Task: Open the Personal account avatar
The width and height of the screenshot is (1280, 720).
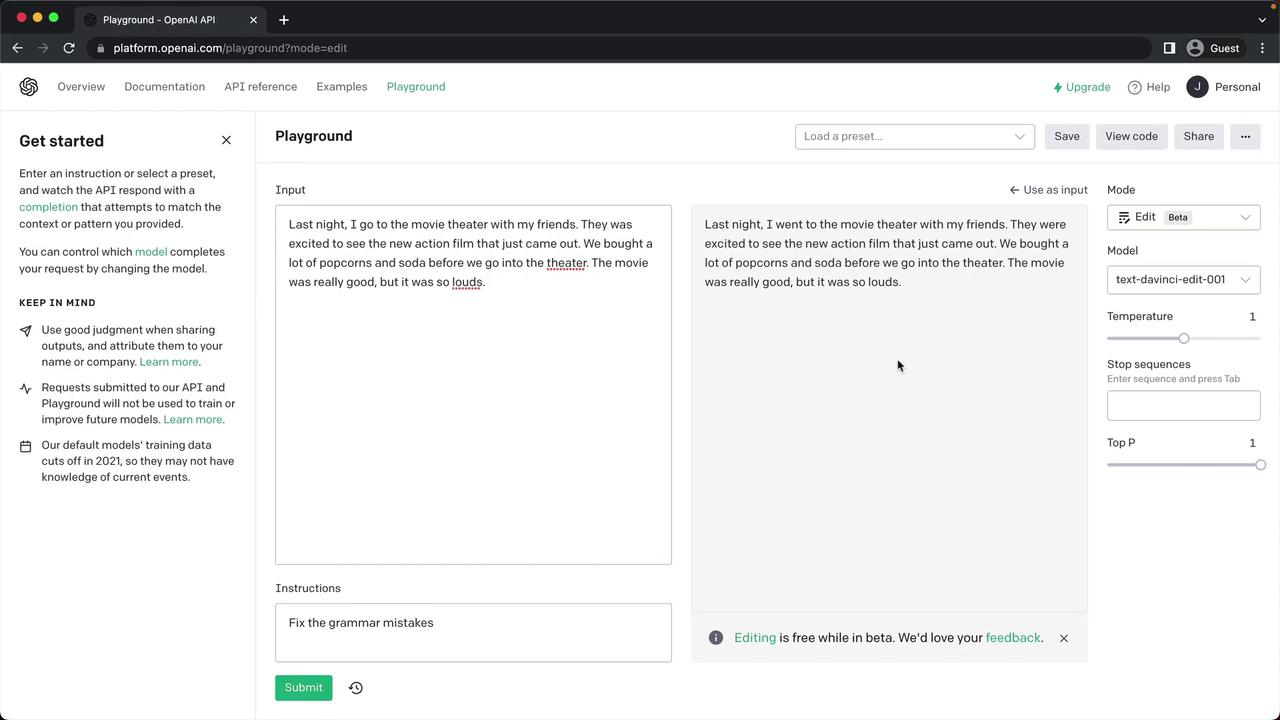Action: coord(1197,87)
